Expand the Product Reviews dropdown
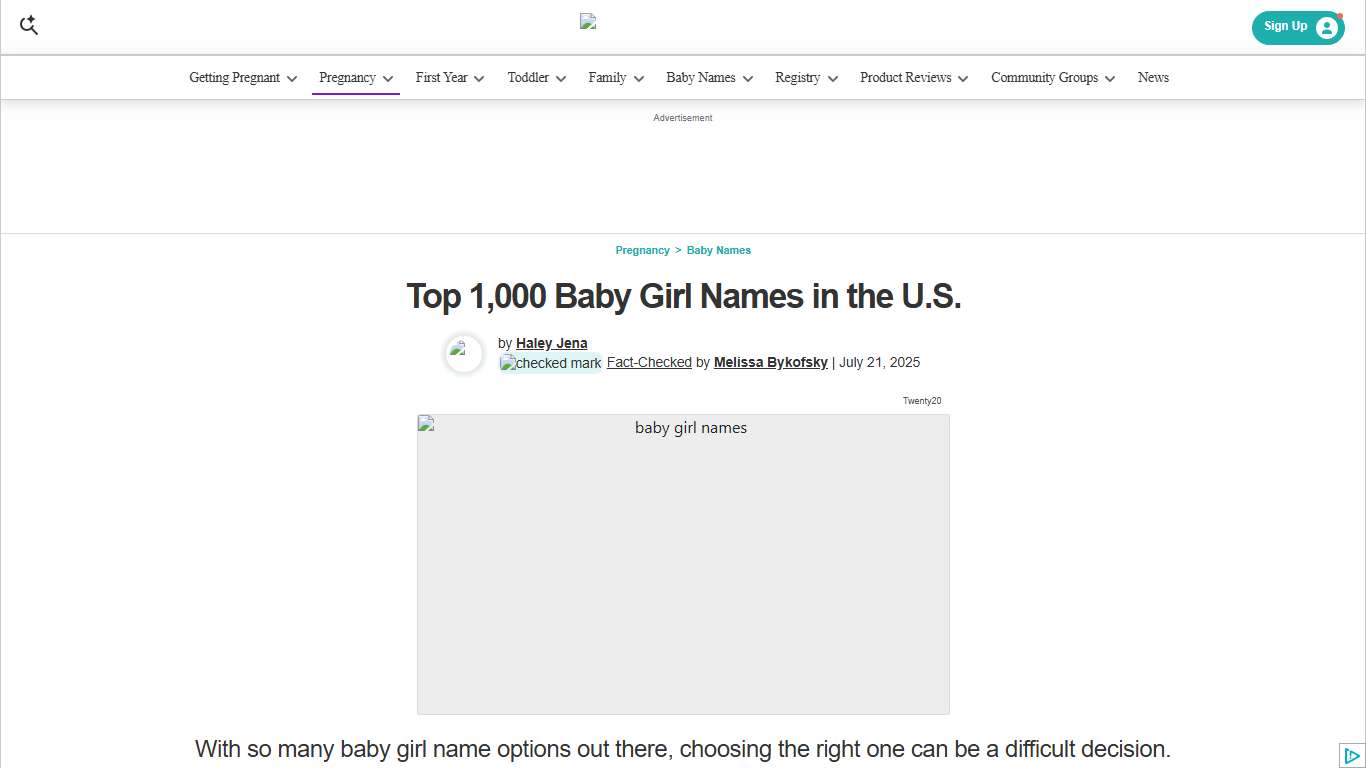Viewport: 1366px width, 768px height. tap(963, 77)
